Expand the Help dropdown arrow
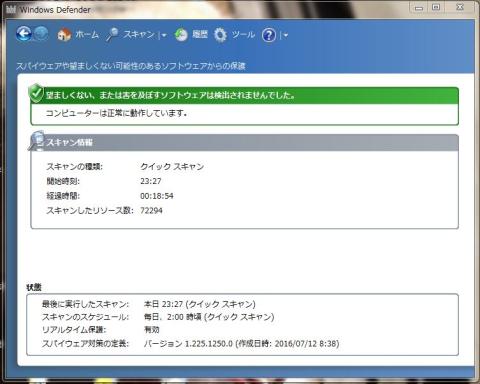The image size is (480, 384). (x=285, y=35)
